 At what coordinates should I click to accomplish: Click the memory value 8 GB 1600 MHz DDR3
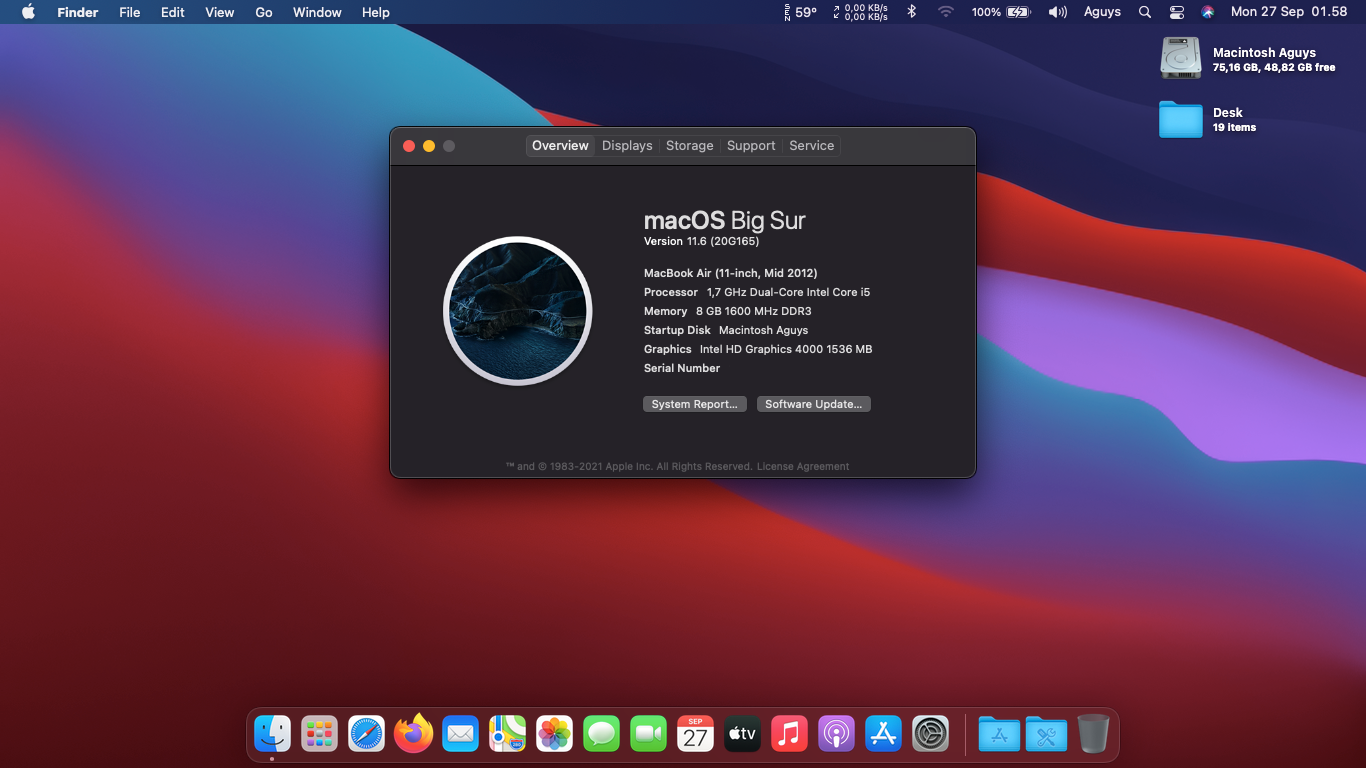point(754,311)
